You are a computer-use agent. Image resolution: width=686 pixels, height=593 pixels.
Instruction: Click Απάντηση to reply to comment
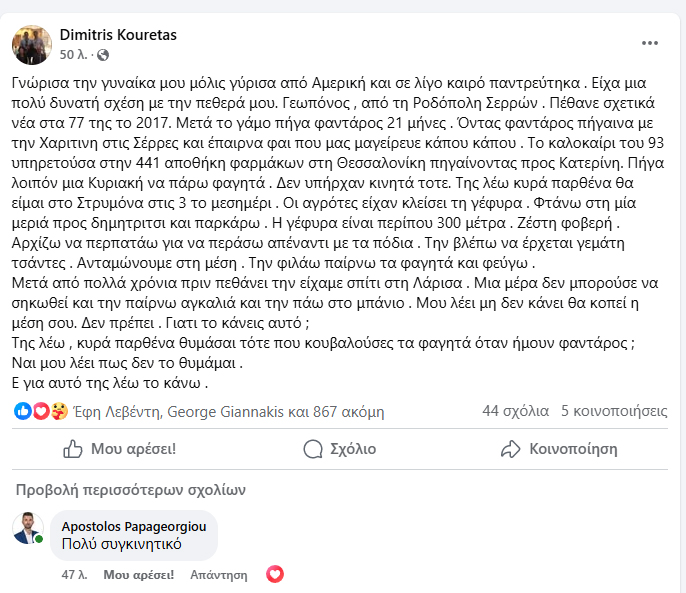click(218, 575)
